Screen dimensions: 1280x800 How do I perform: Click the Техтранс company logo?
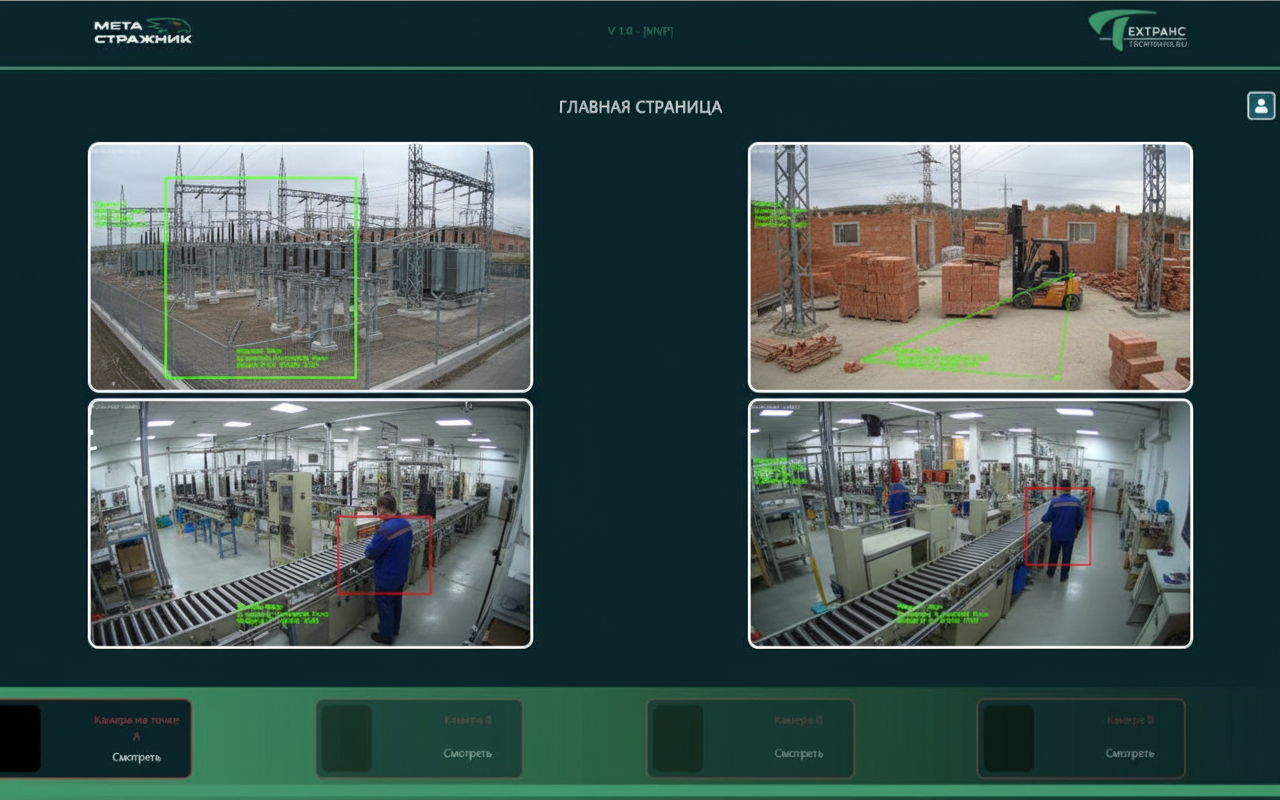tap(1138, 32)
